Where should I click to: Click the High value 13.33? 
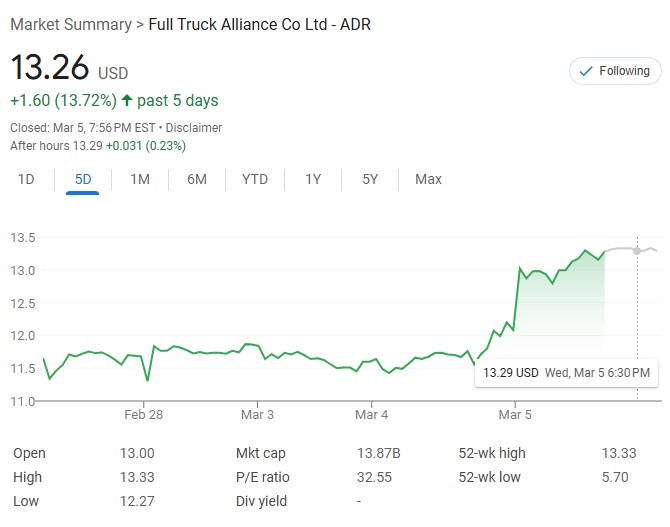(137, 477)
